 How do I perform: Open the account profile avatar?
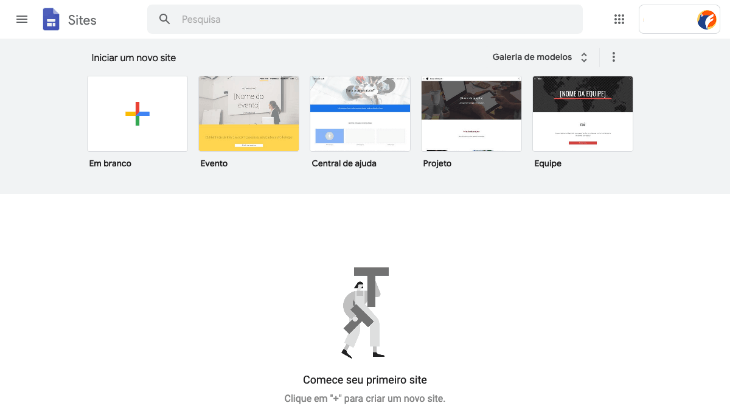point(706,20)
